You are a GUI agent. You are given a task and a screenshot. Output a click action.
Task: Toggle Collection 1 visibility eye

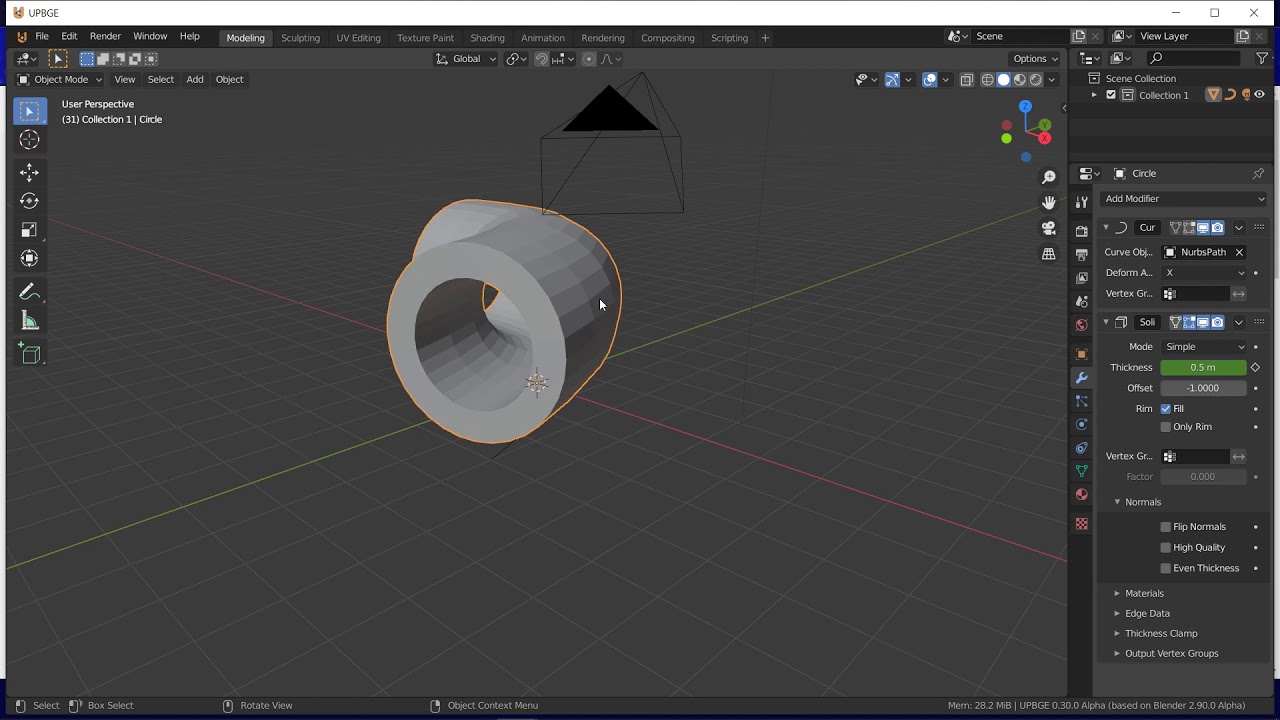click(1260, 95)
